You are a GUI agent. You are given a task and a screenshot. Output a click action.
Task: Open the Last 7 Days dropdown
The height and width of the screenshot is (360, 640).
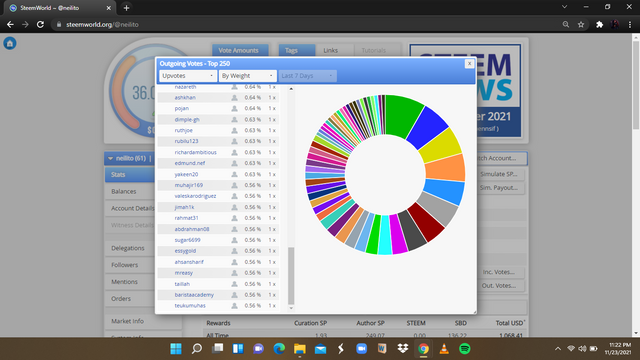pos(307,76)
